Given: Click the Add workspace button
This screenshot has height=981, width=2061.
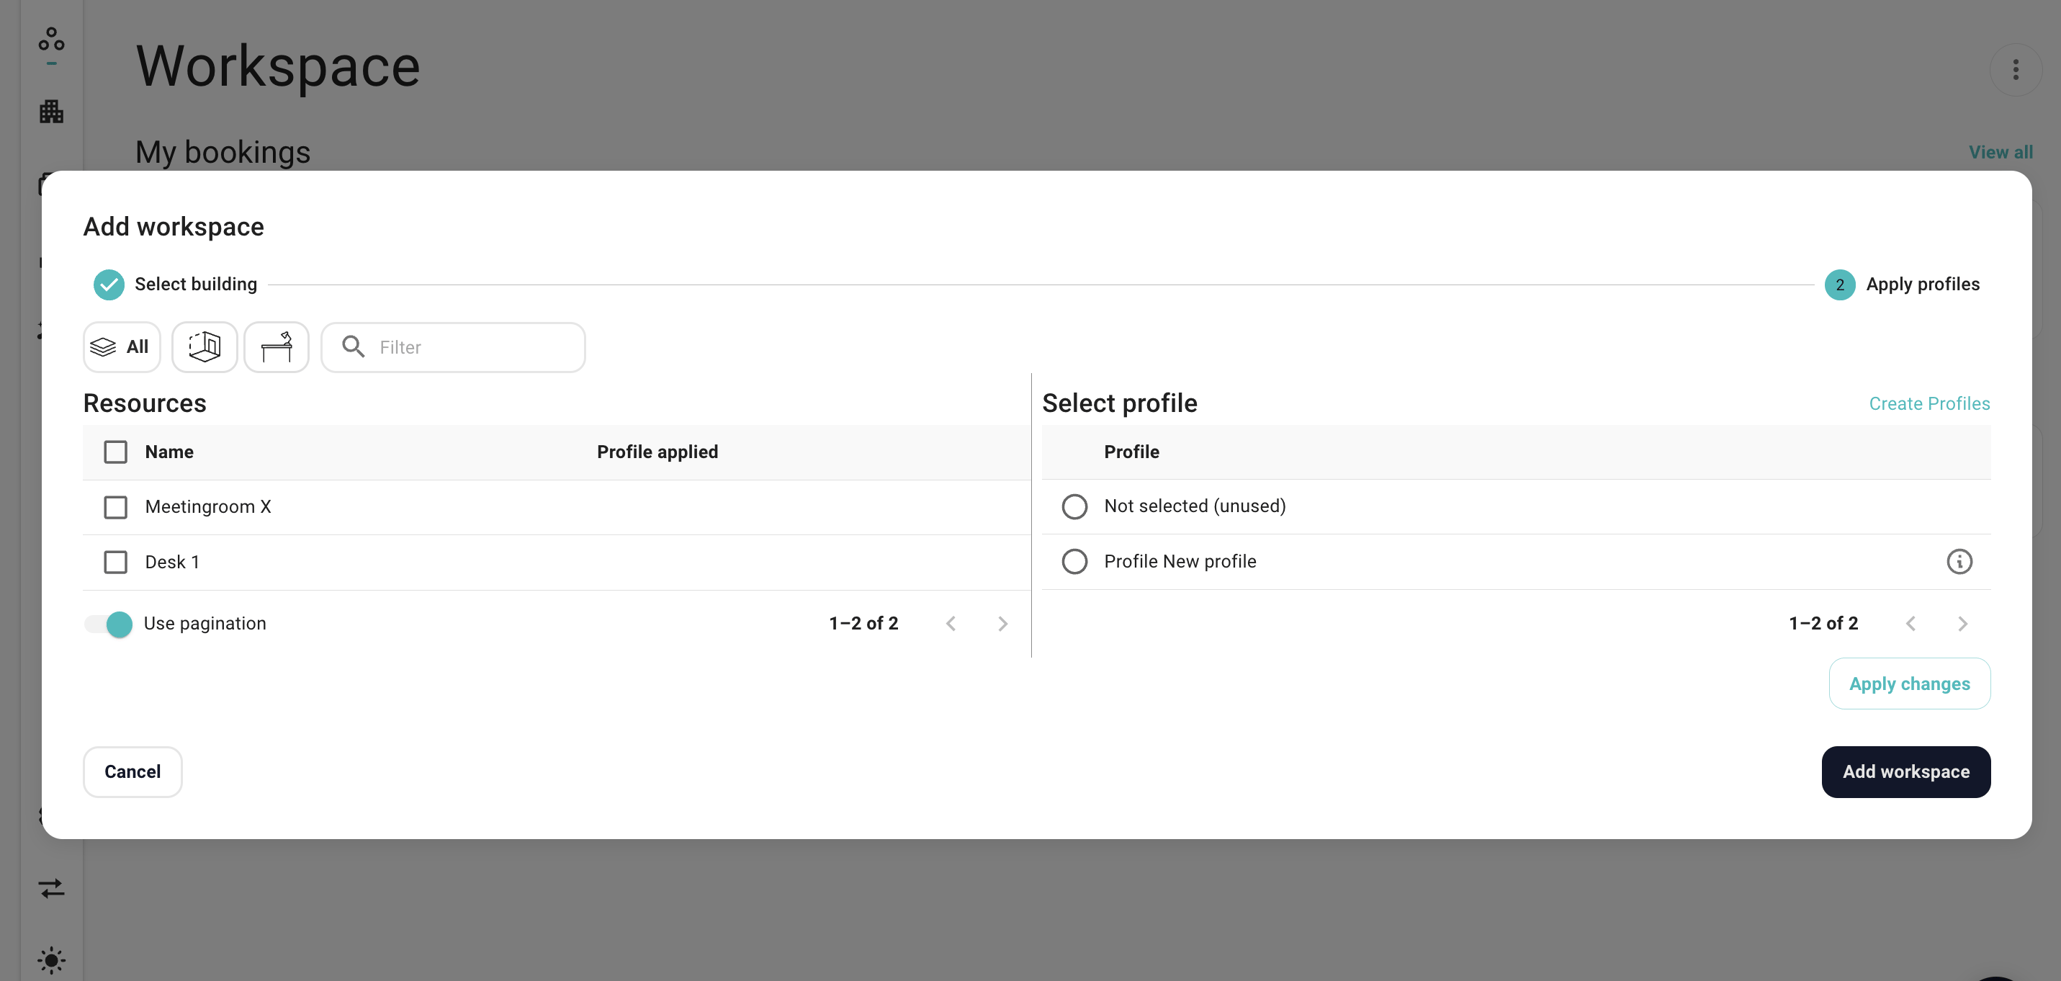Looking at the screenshot, I should point(1905,772).
